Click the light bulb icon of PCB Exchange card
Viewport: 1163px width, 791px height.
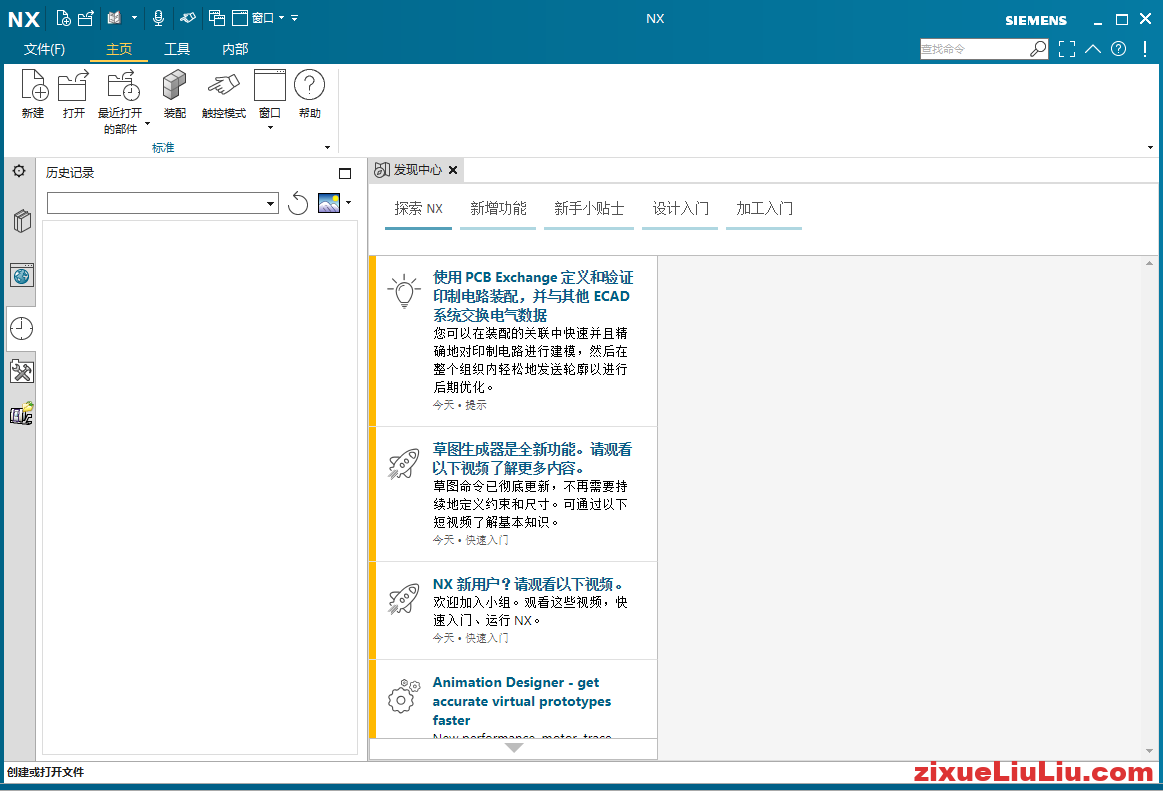coord(403,290)
